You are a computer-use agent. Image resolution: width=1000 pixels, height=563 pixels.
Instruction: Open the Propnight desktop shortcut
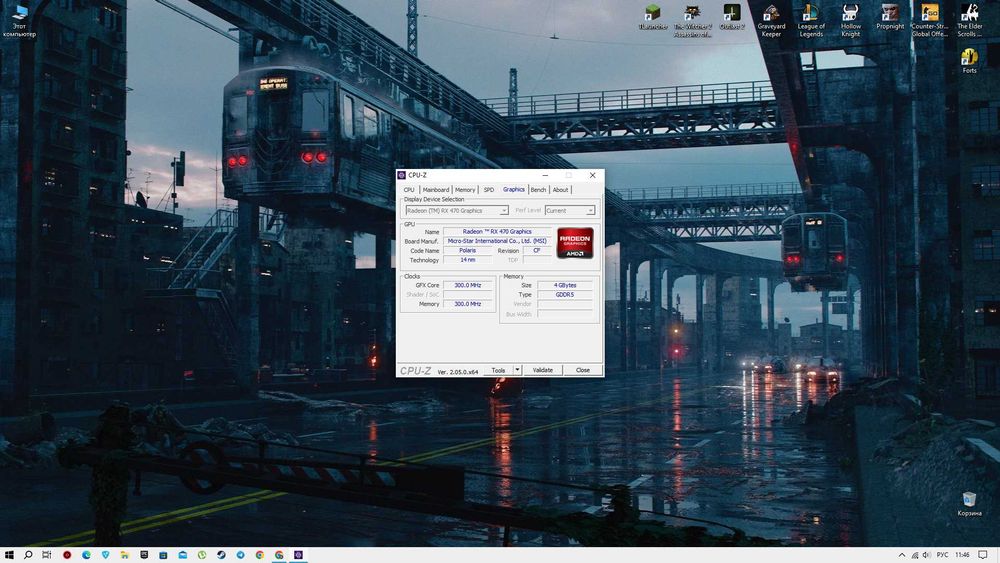(890, 17)
